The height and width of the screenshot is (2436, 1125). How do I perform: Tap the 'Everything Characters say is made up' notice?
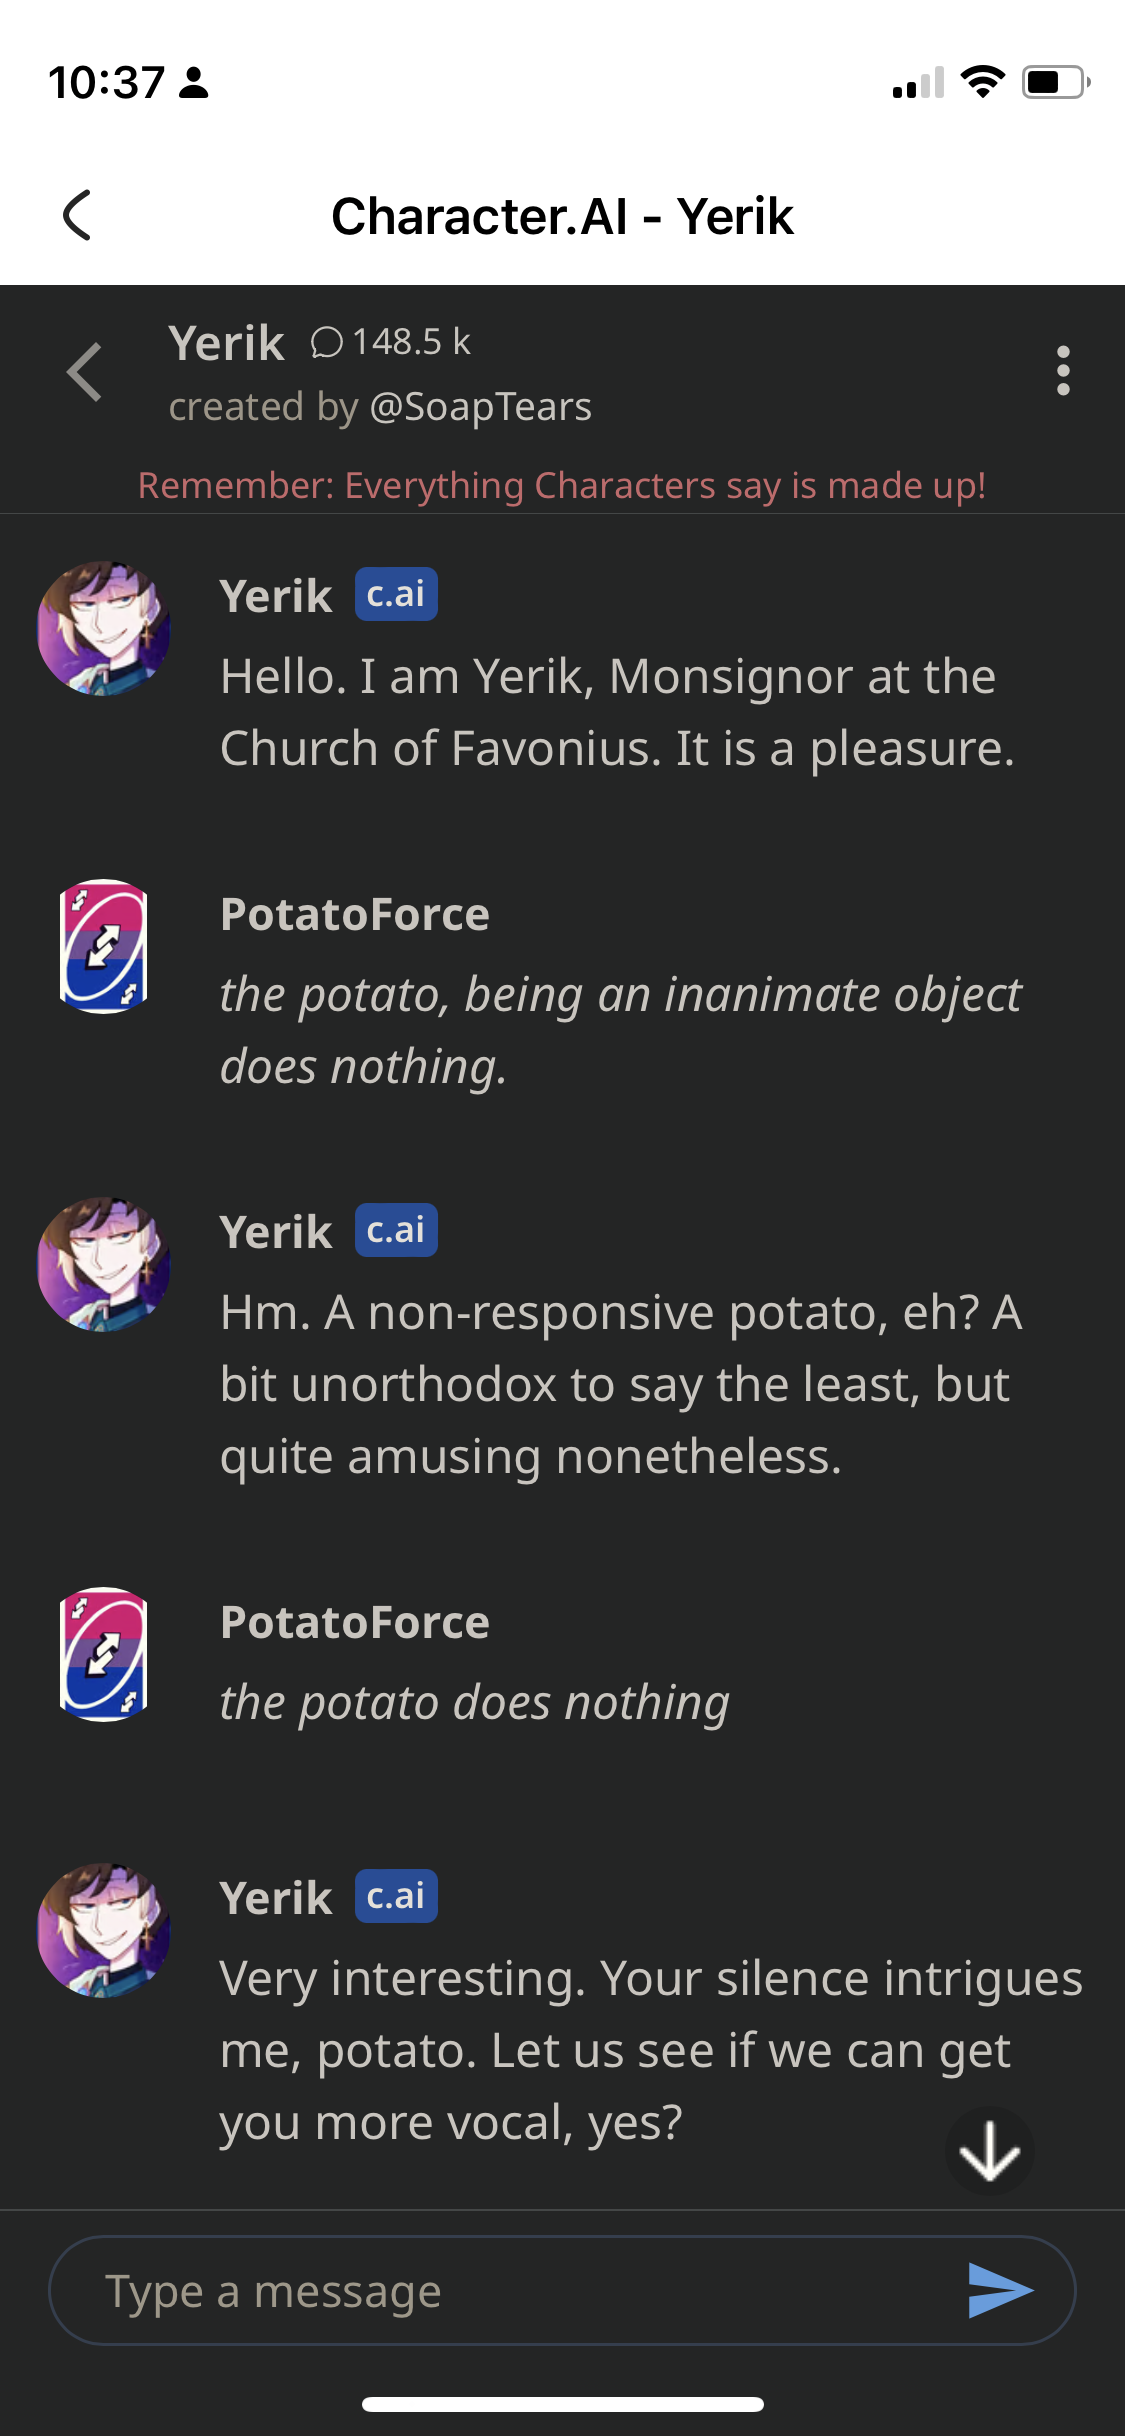(562, 486)
